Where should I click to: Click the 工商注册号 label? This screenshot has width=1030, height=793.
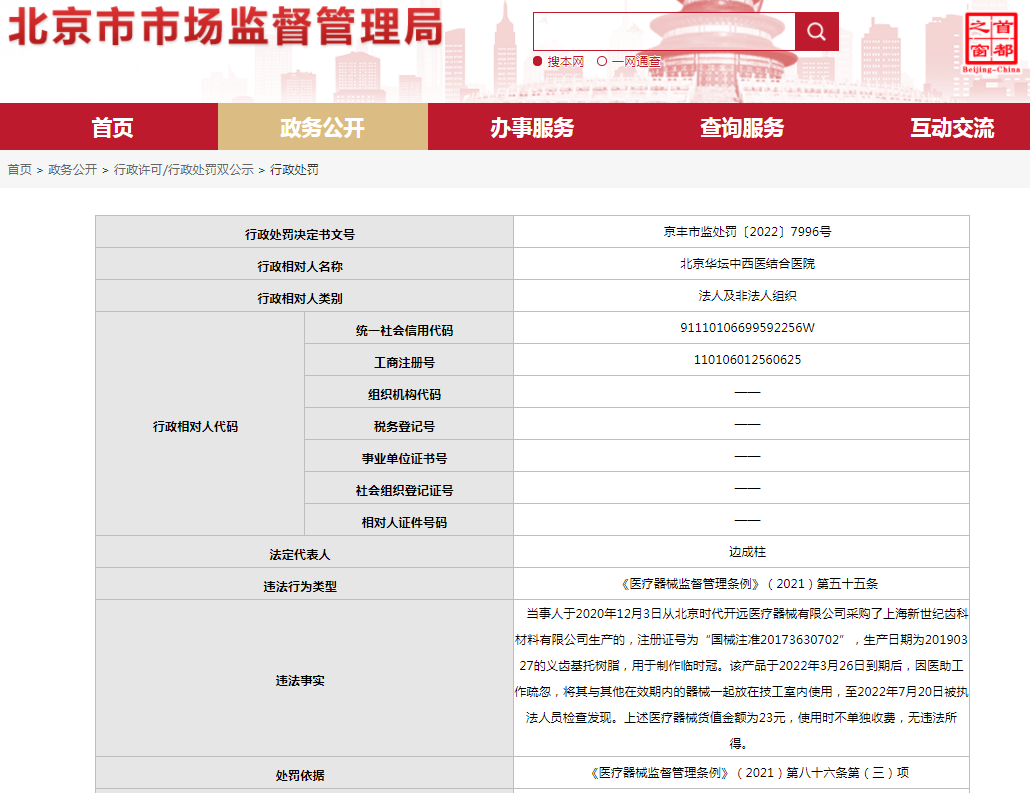click(x=404, y=363)
